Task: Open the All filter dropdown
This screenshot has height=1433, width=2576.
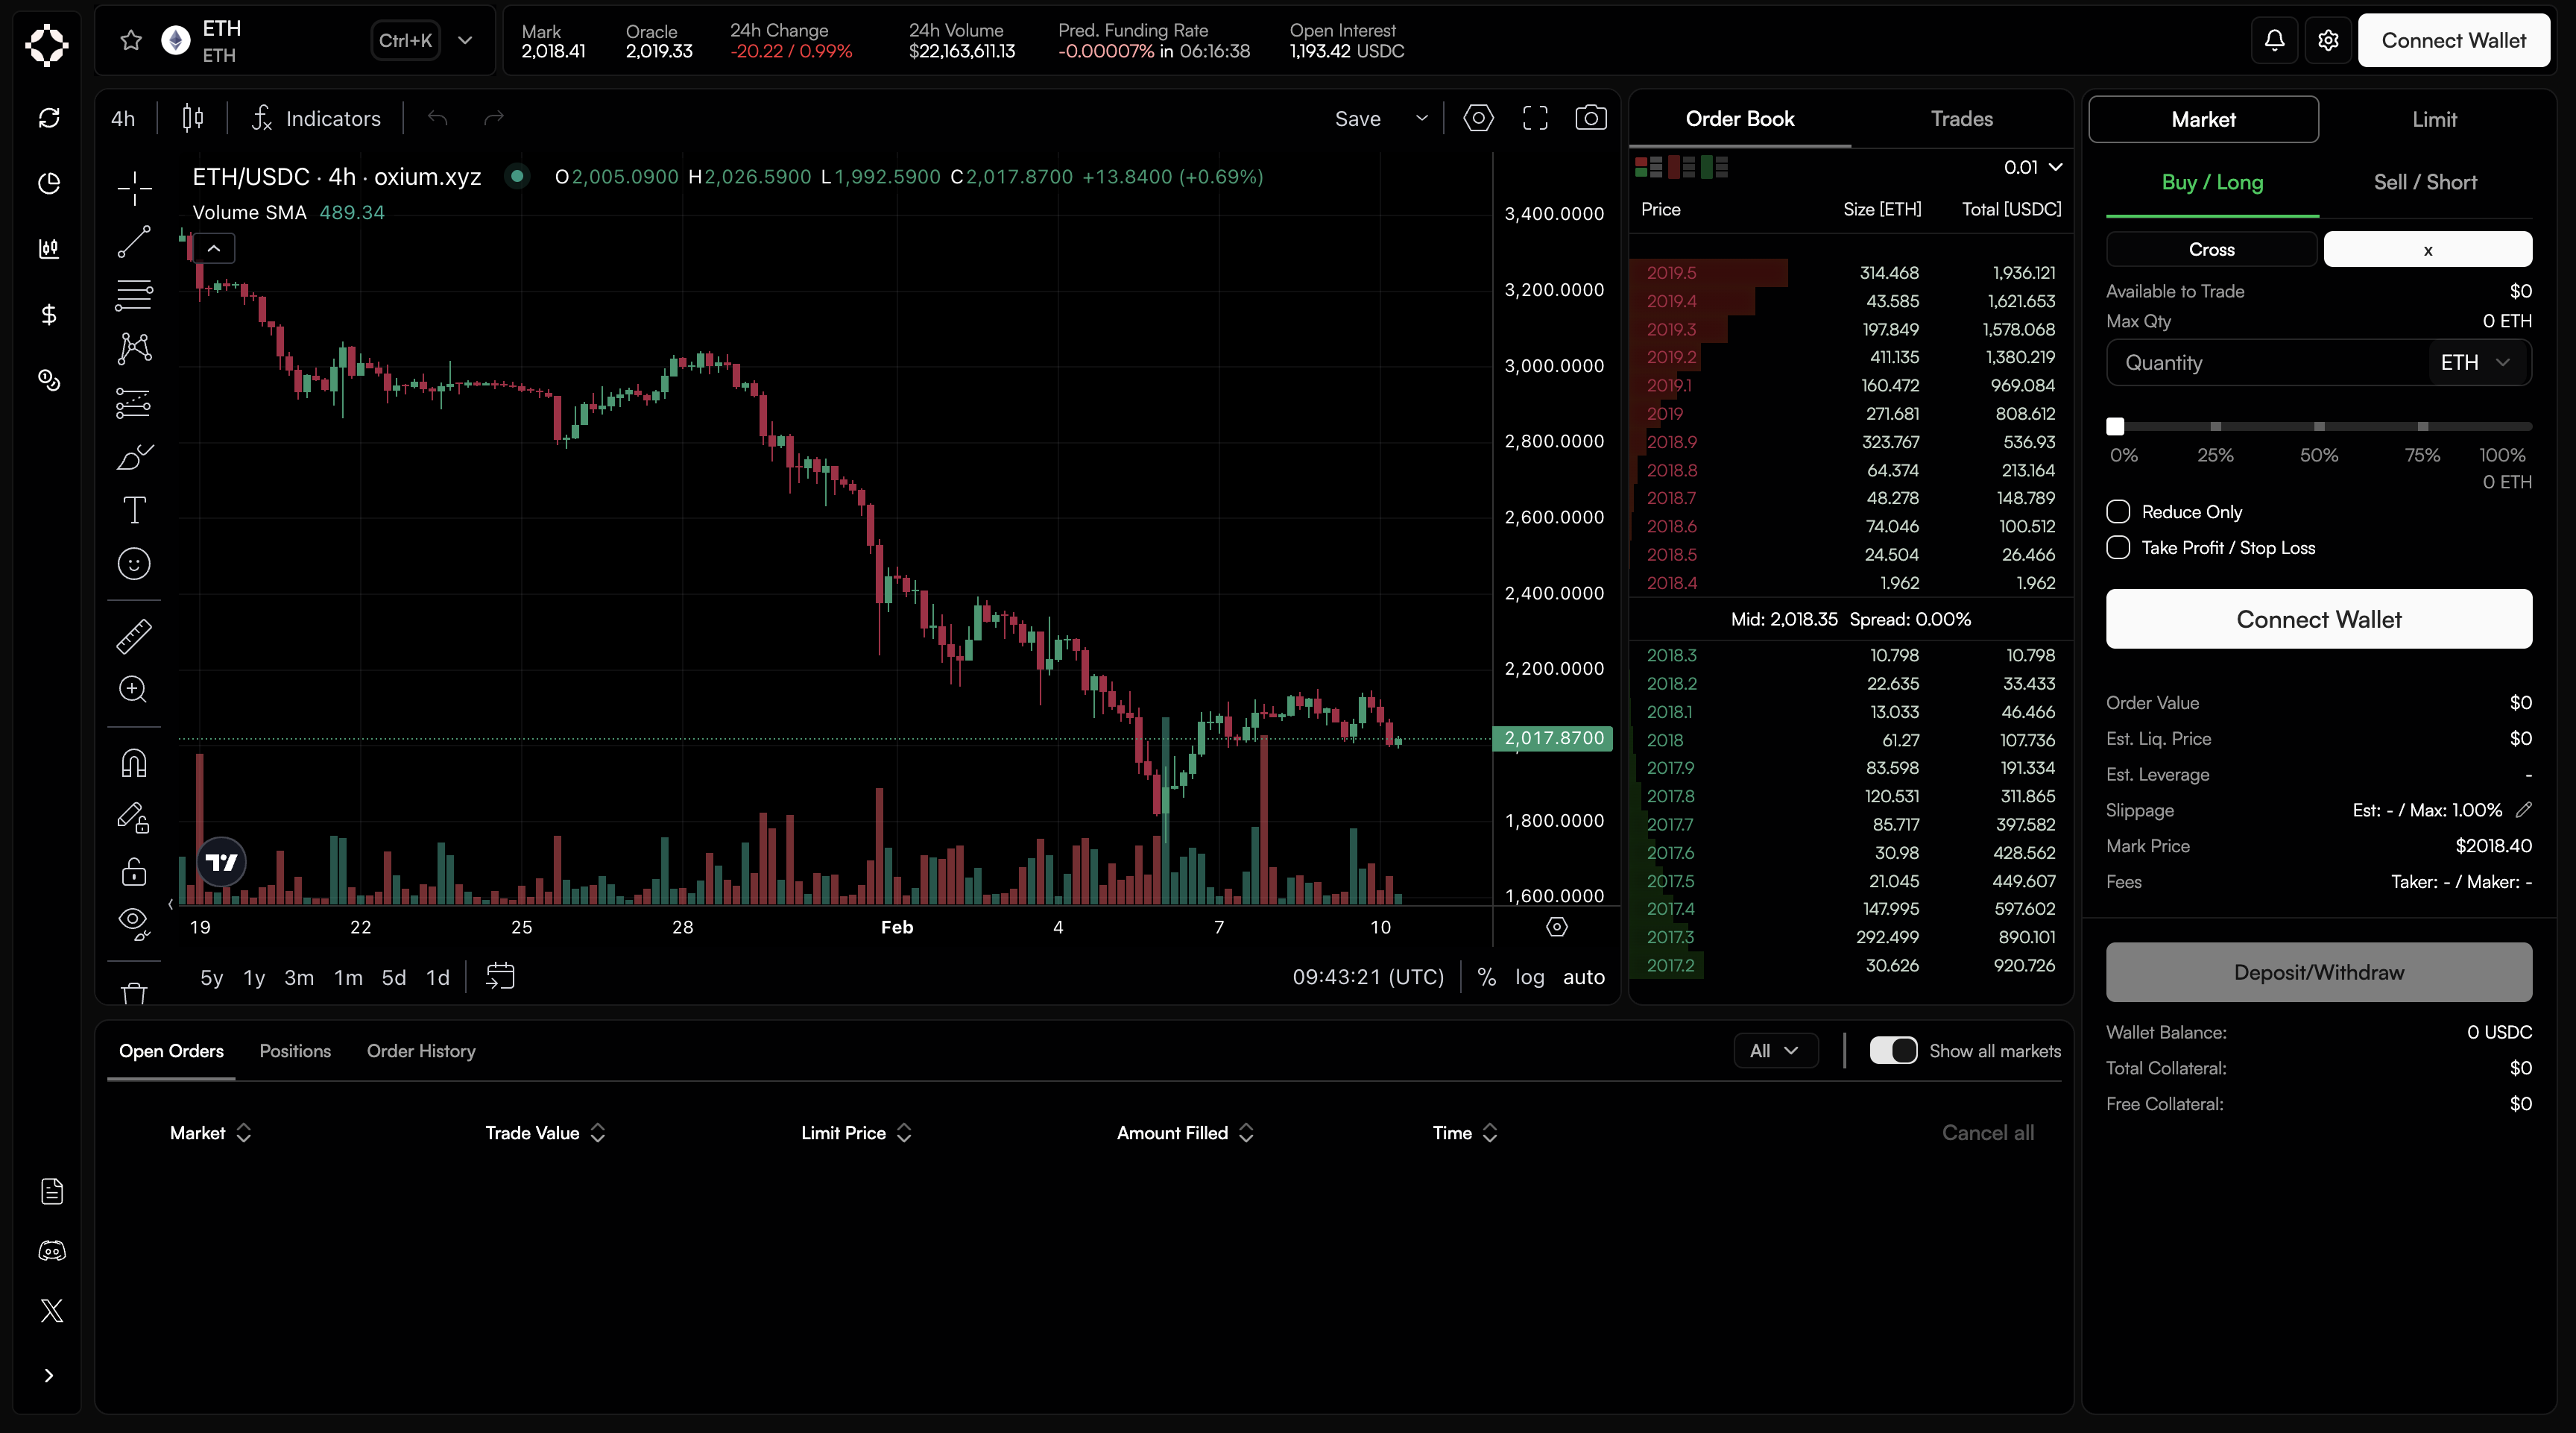Action: [1775, 1051]
